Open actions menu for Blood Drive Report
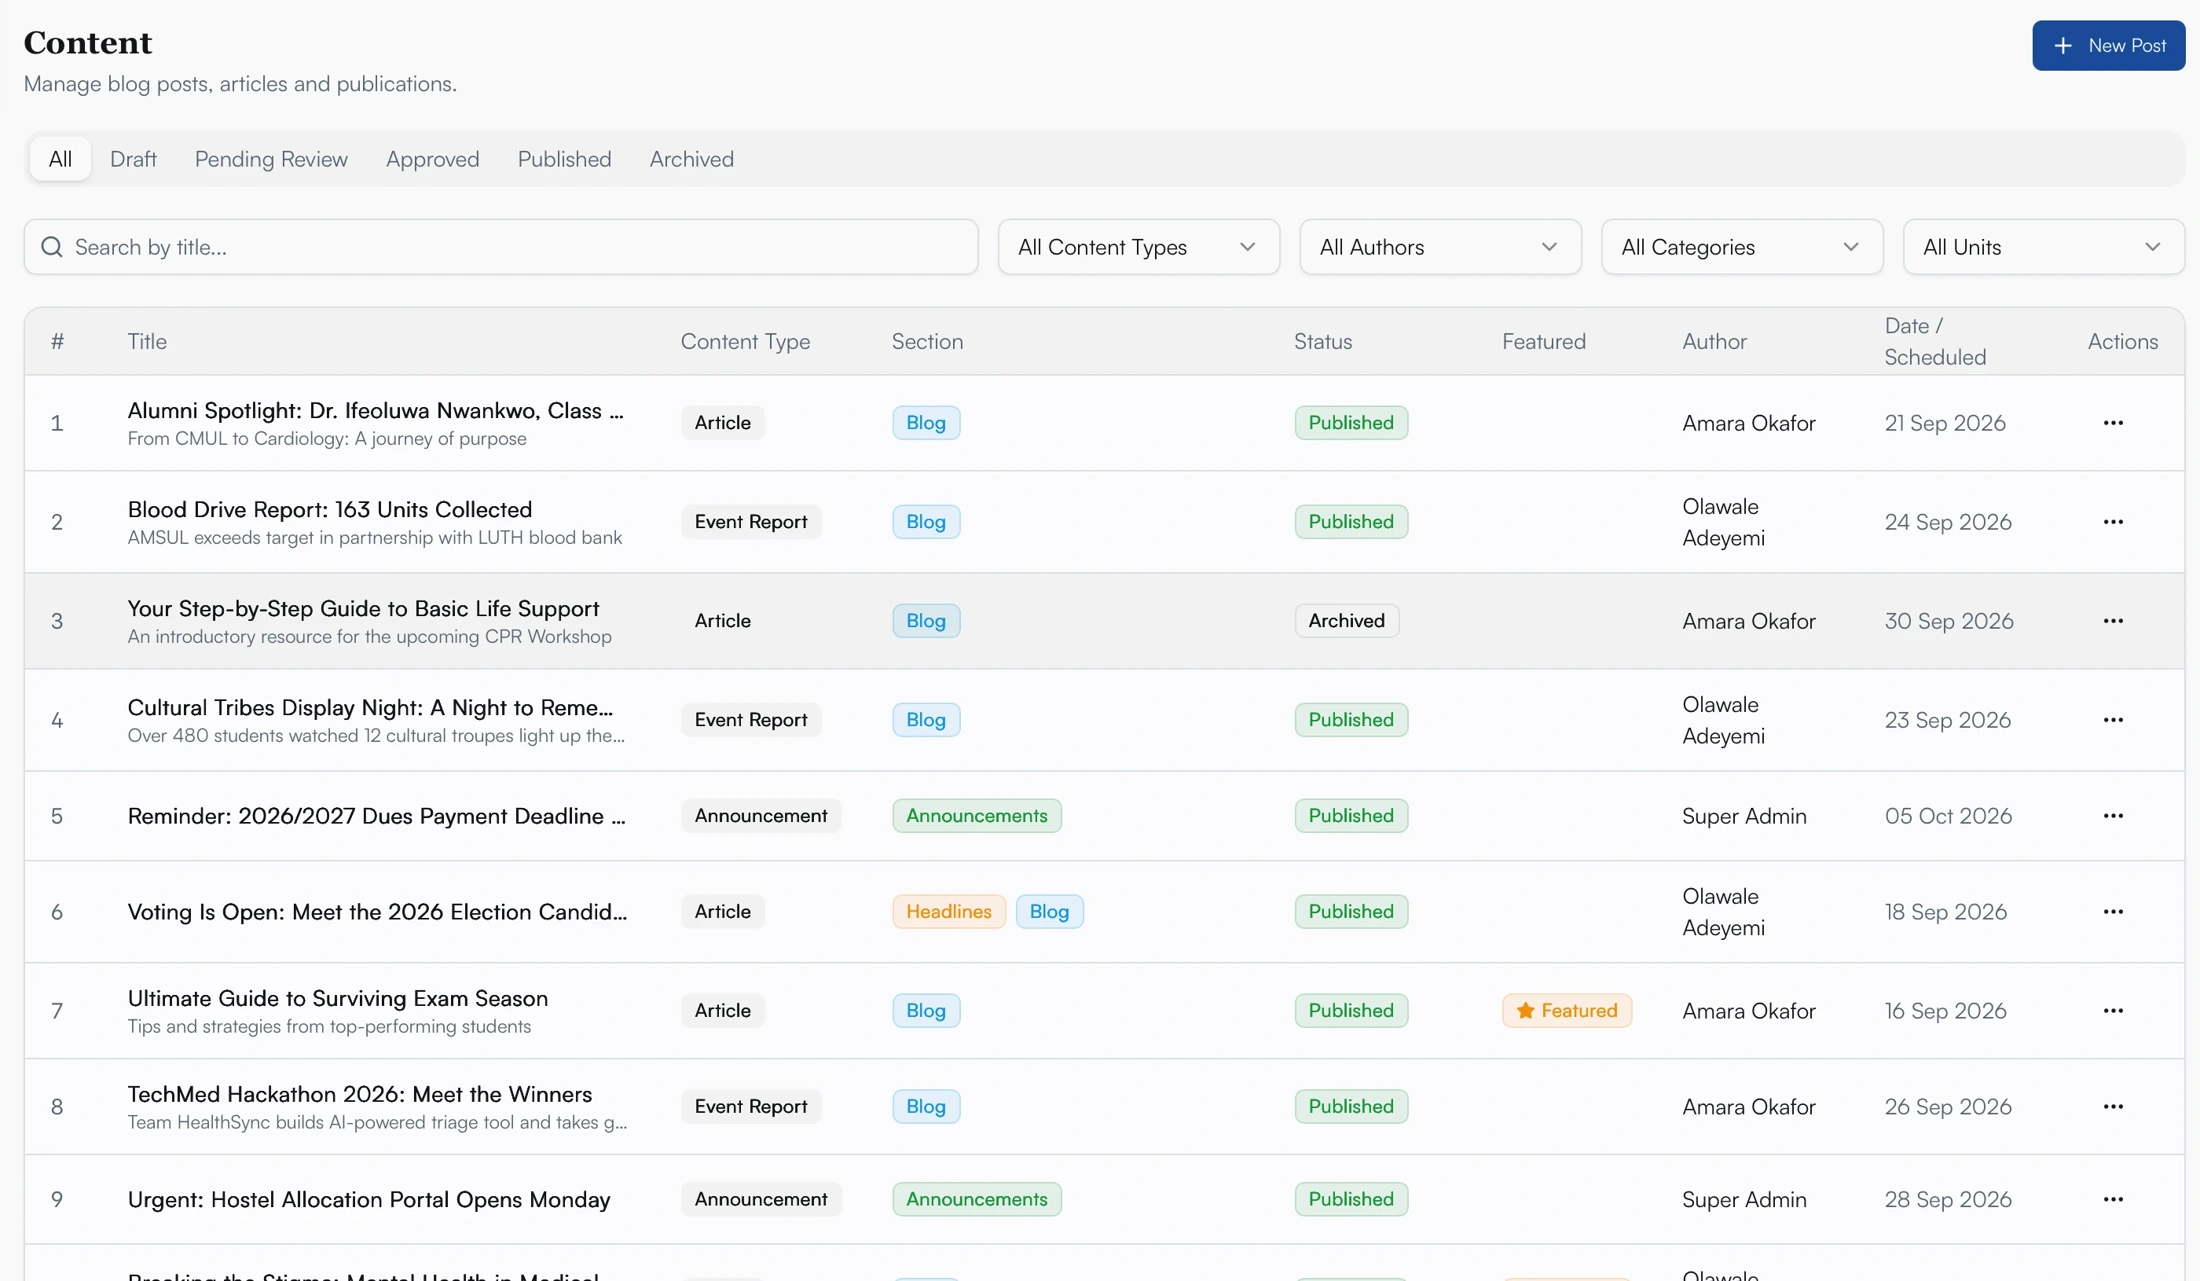This screenshot has height=1281, width=2200. tap(2112, 522)
